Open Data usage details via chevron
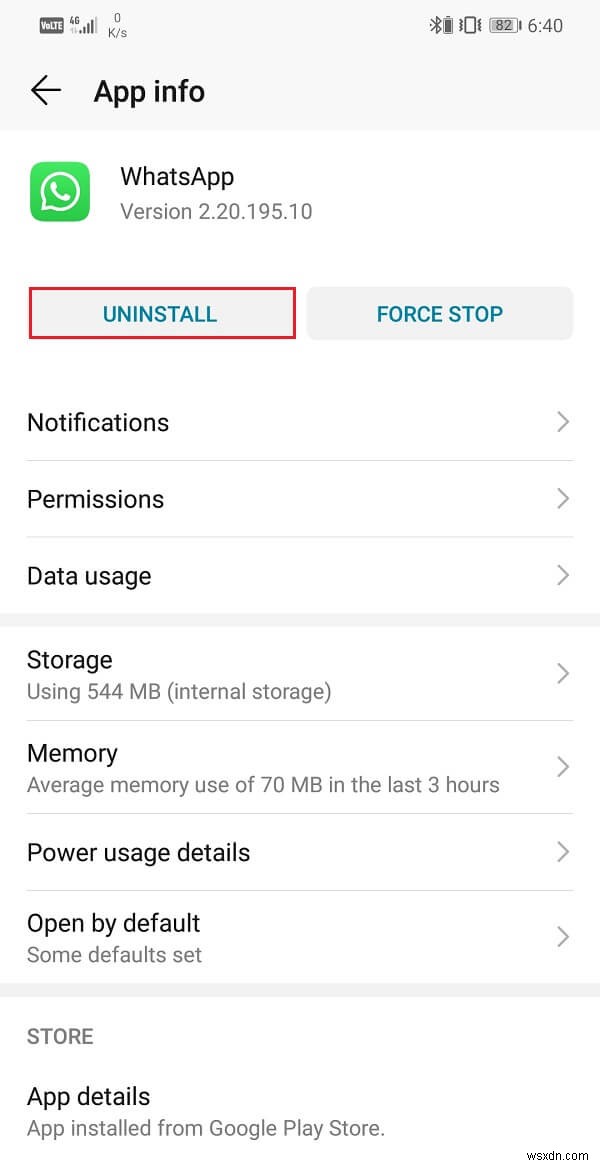The image size is (600, 1166). click(562, 576)
